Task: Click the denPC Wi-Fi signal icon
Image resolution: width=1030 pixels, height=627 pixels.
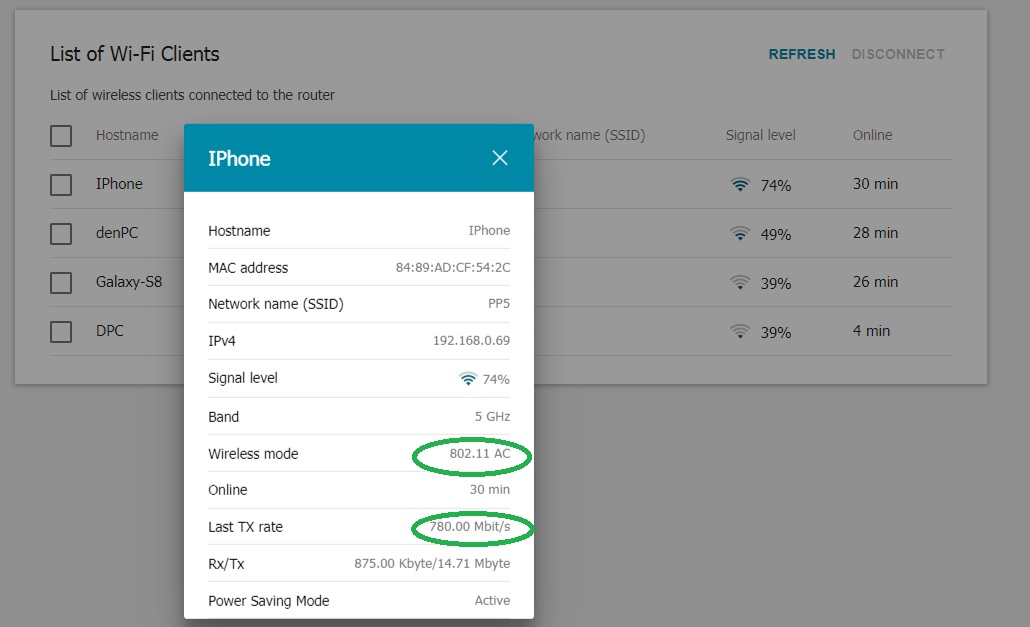Action: coord(740,233)
